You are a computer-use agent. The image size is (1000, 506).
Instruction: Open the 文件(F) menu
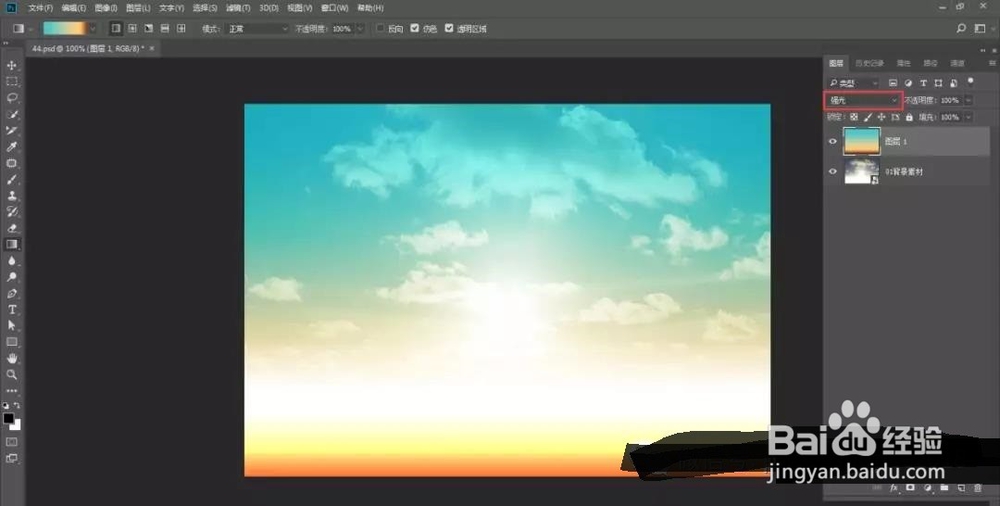pos(41,8)
